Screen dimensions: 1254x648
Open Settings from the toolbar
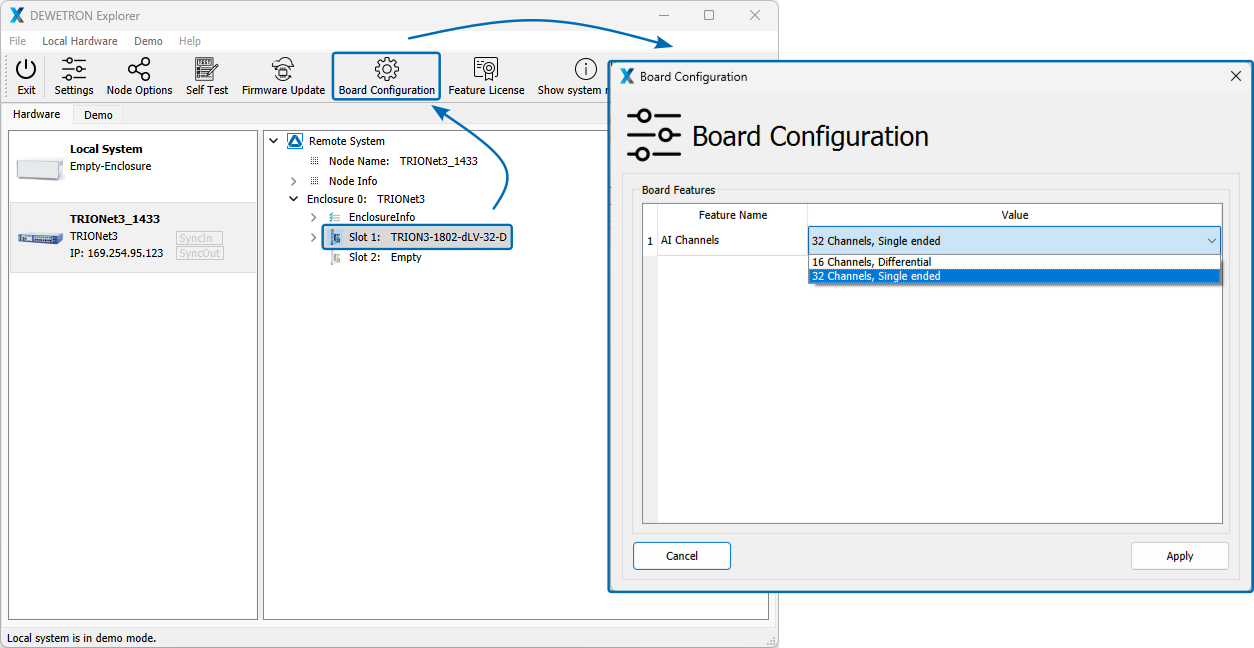(74, 77)
